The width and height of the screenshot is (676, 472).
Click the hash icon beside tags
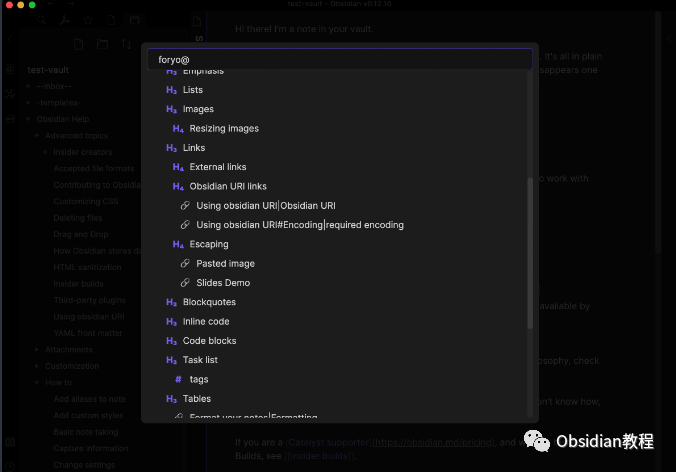(178, 379)
